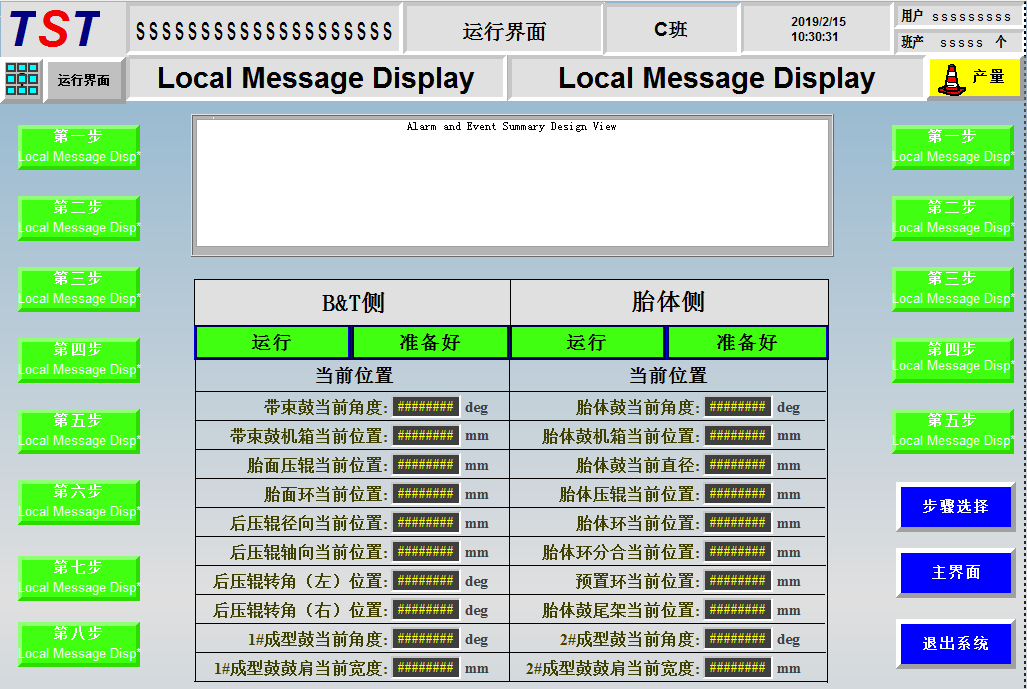Click the C班 shift header field
Screen dimensions: 1027x689
pos(670,30)
